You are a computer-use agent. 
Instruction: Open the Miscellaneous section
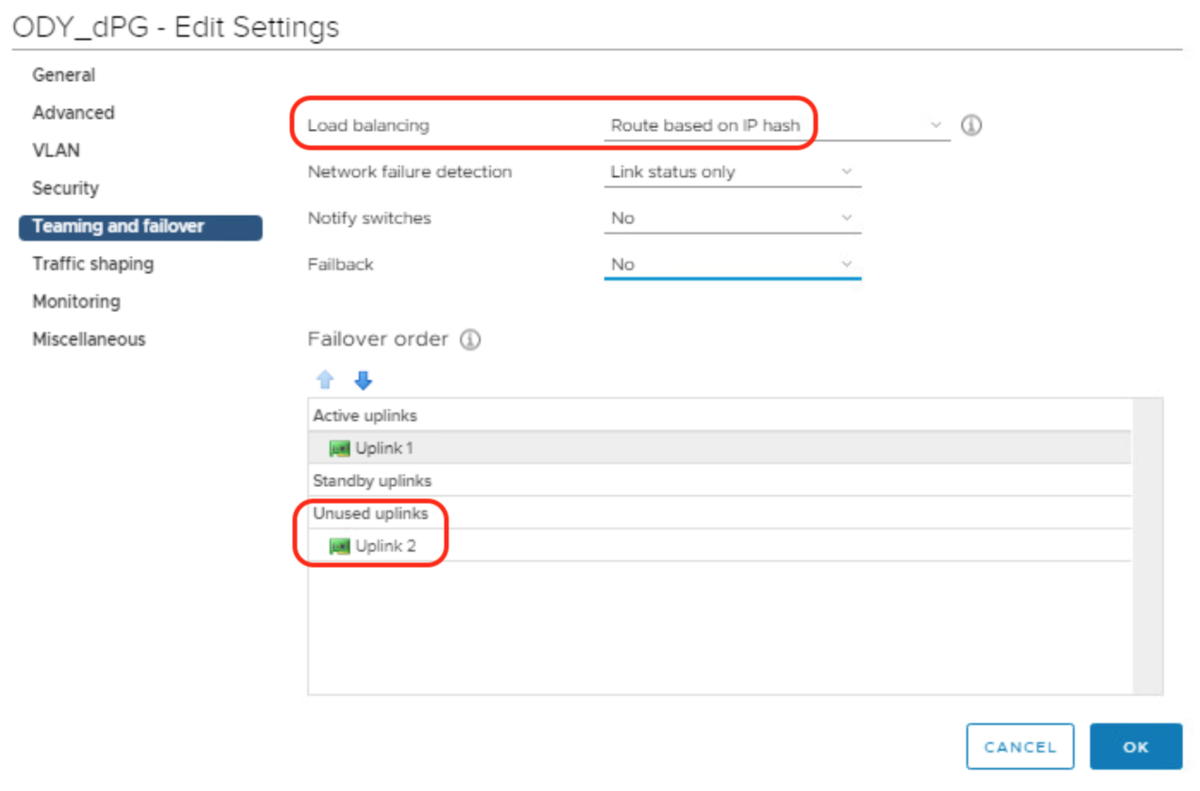89,339
